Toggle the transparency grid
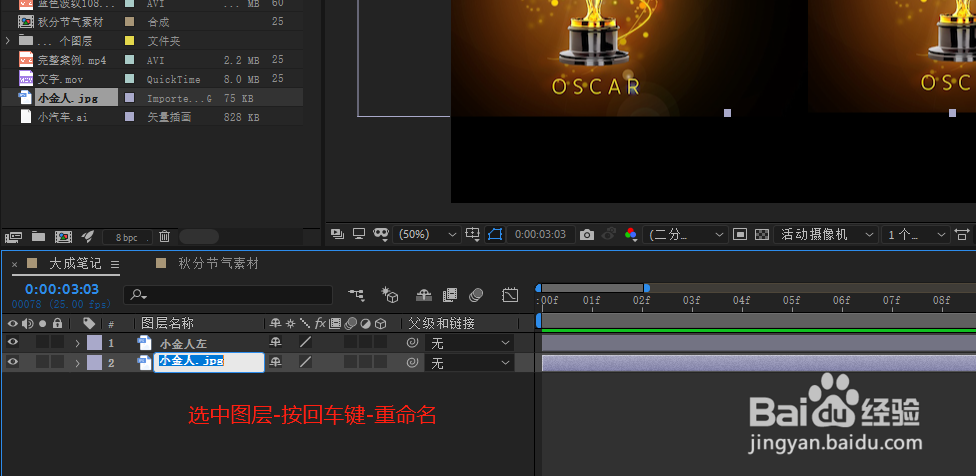 pyautogui.click(x=762, y=235)
